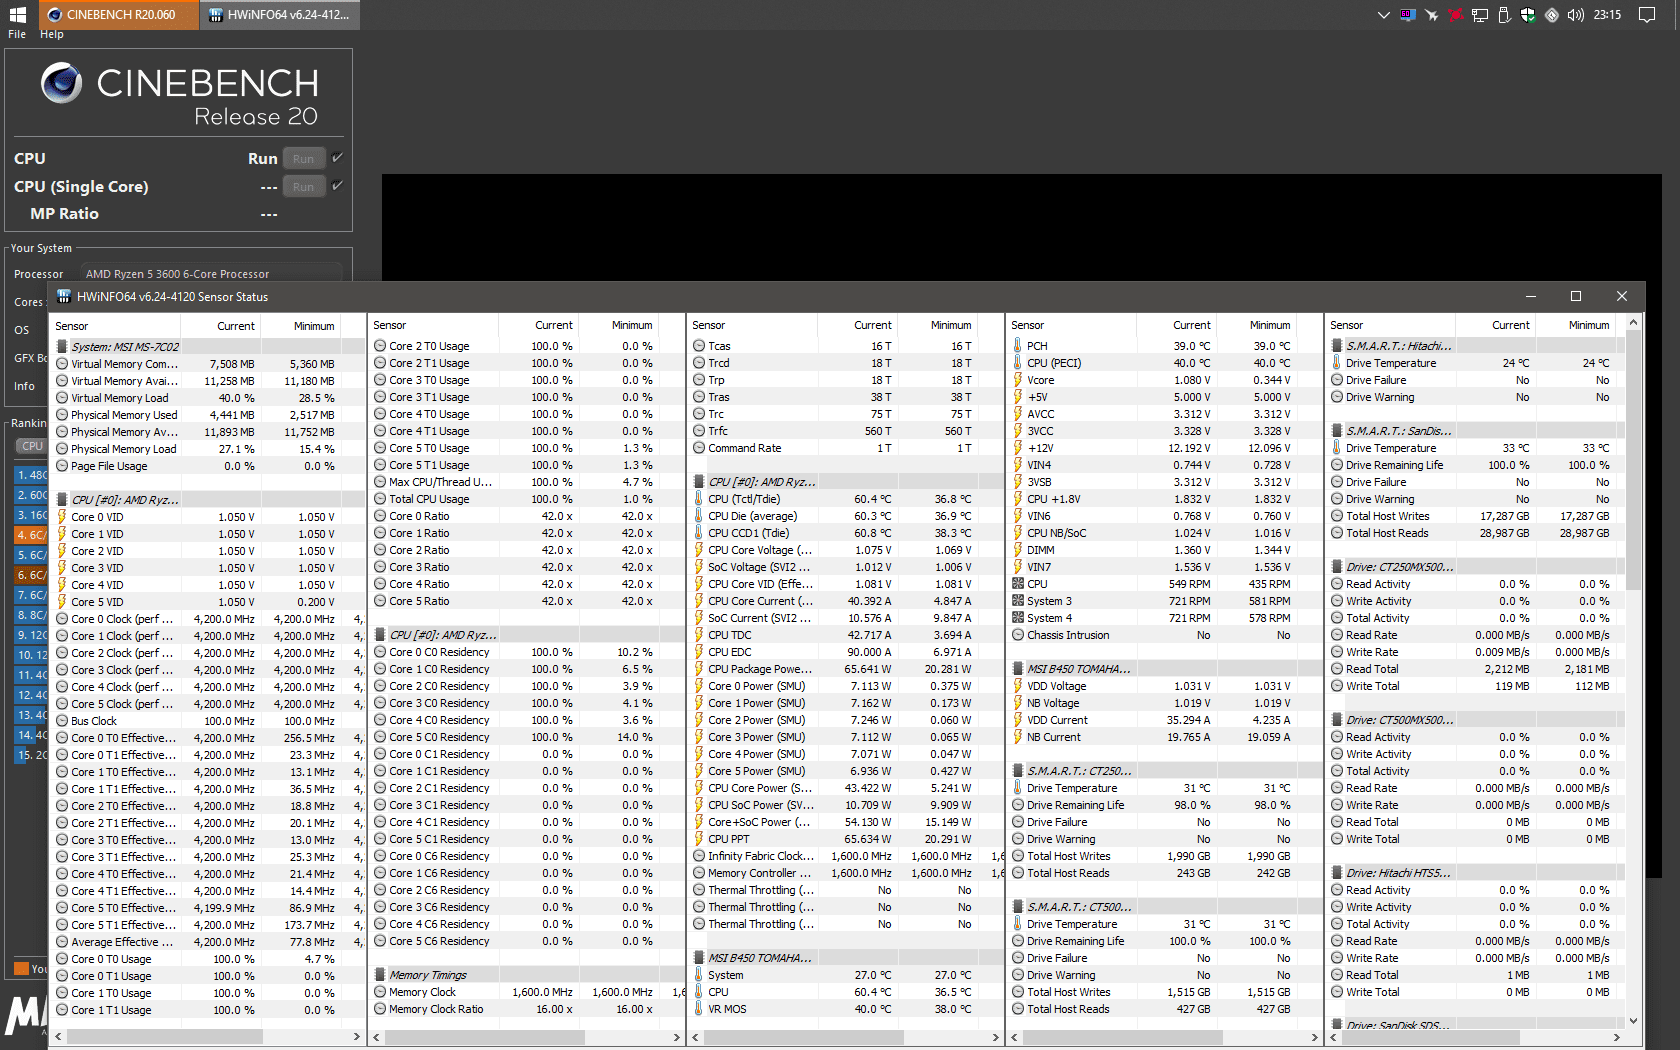Click the Current column header in third panel
Image resolution: width=1680 pixels, height=1050 pixels.
tap(858, 325)
